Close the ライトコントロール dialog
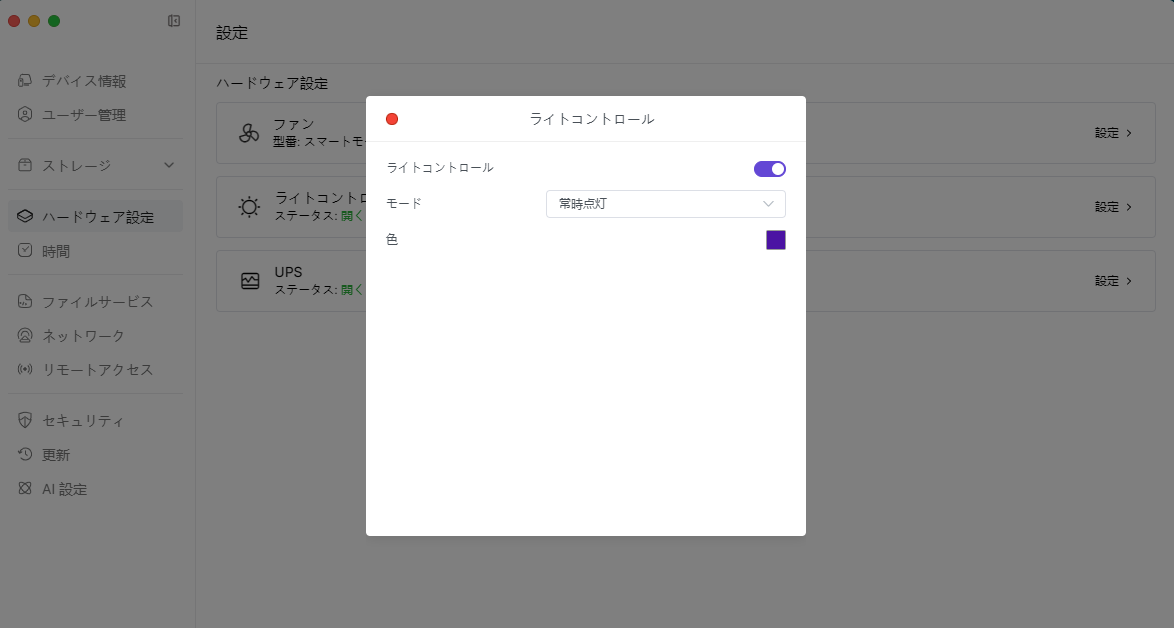The height and width of the screenshot is (628, 1174). pyautogui.click(x=392, y=119)
